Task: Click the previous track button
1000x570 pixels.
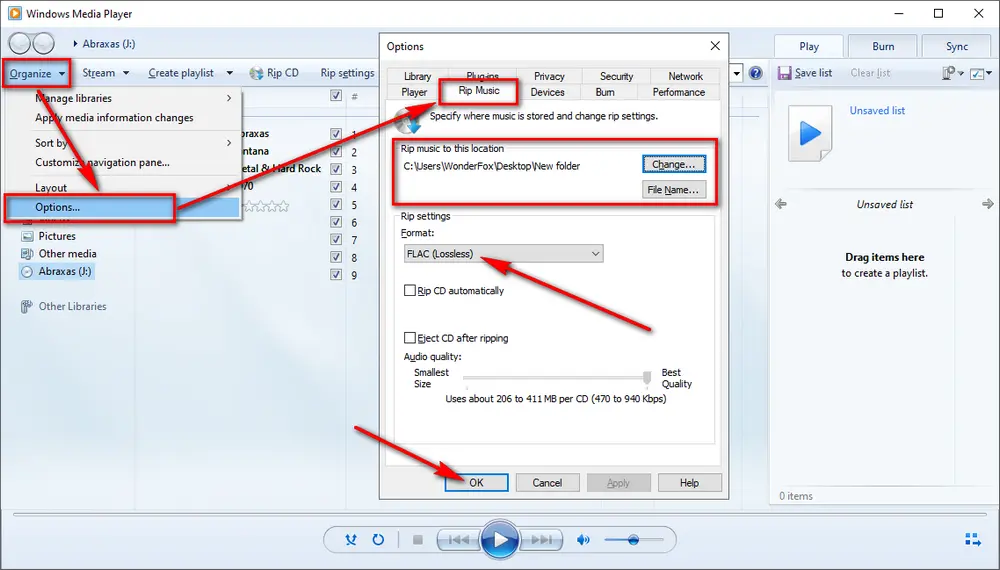Action: pyautogui.click(x=459, y=540)
